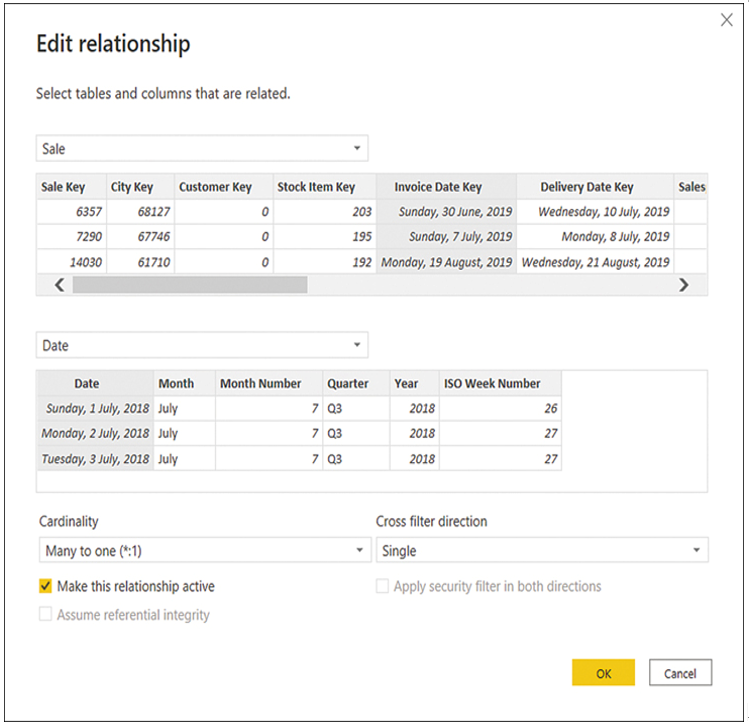Image resolution: width=749 pixels, height=725 pixels.
Task: Click the left scroll arrow of Sale table
Action: click(59, 285)
